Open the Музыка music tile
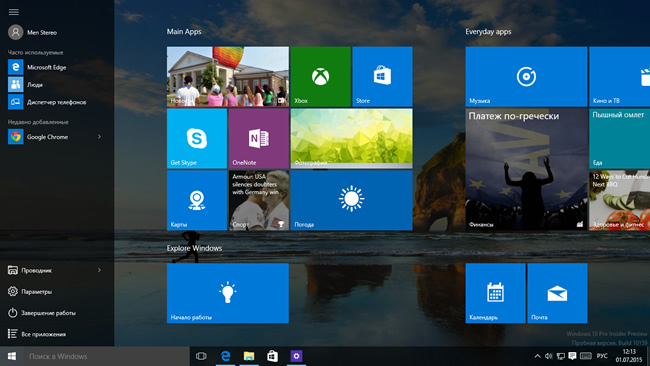This screenshot has width=650, height=366. coord(526,77)
